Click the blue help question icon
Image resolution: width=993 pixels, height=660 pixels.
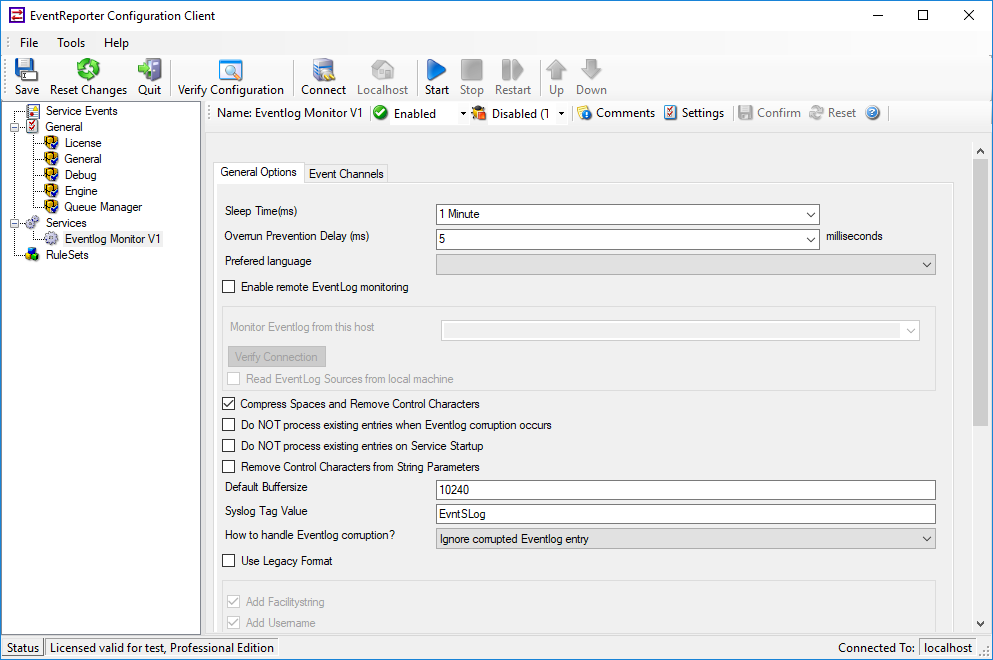[x=873, y=113]
